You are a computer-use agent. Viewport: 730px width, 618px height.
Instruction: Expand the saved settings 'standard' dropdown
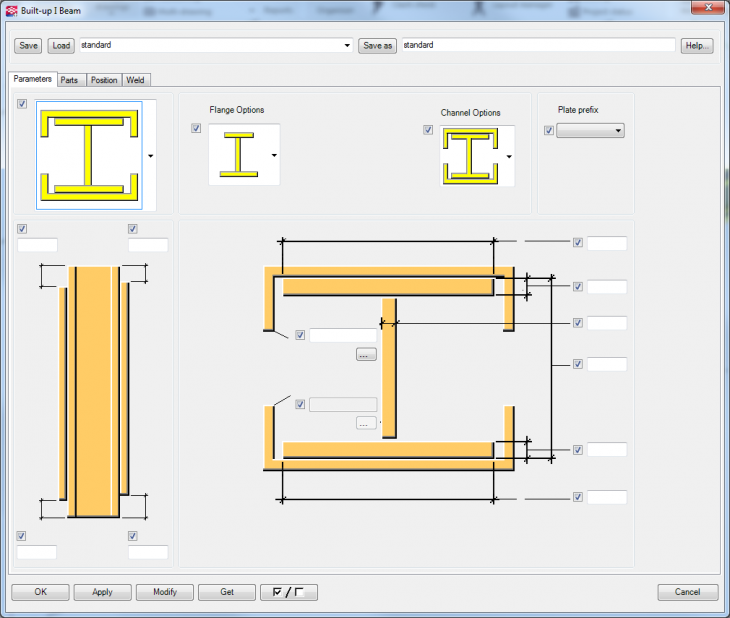point(347,46)
